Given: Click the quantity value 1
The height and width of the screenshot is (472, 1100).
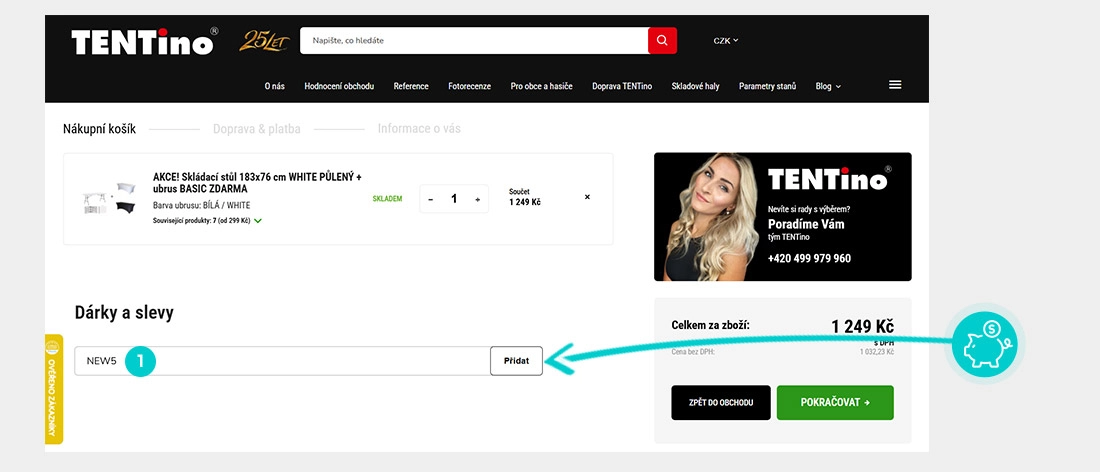Looking at the screenshot, I should pos(454,199).
